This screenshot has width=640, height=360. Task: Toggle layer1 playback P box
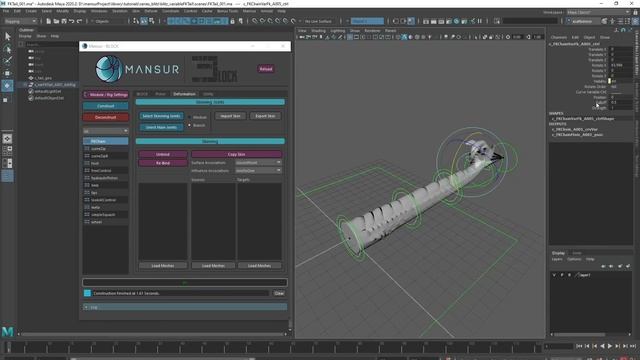562,275
